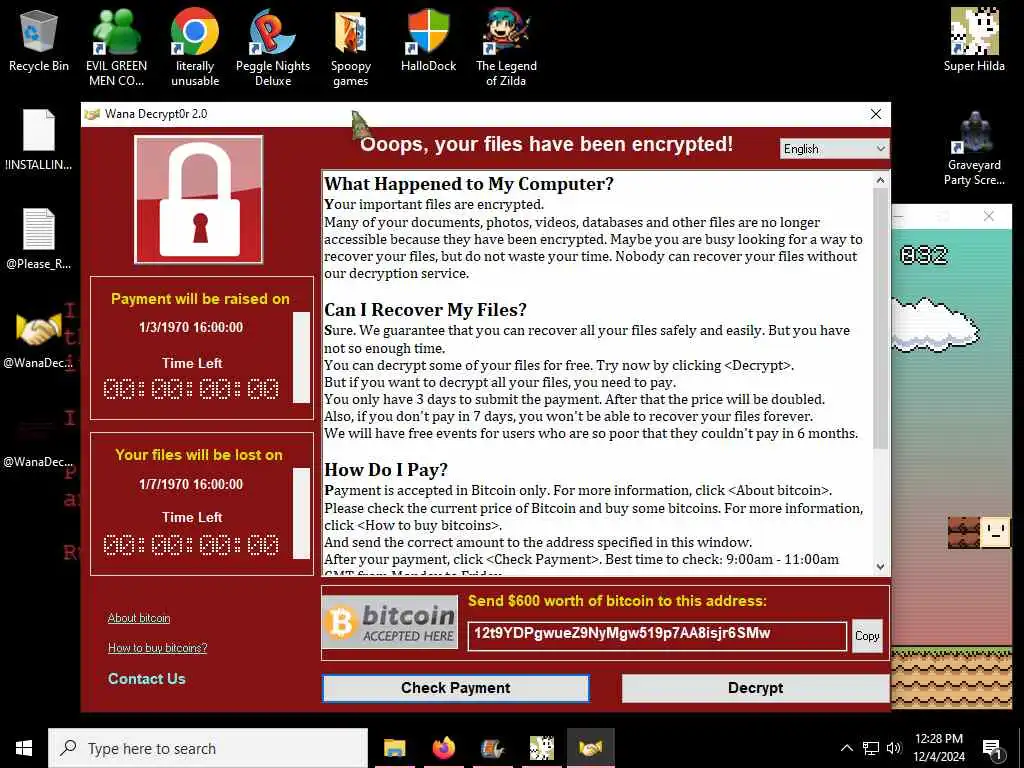Click the Wana Decrypt0r handshake taskbar icon
This screenshot has height=768, width=1024.
pos(590,748)
